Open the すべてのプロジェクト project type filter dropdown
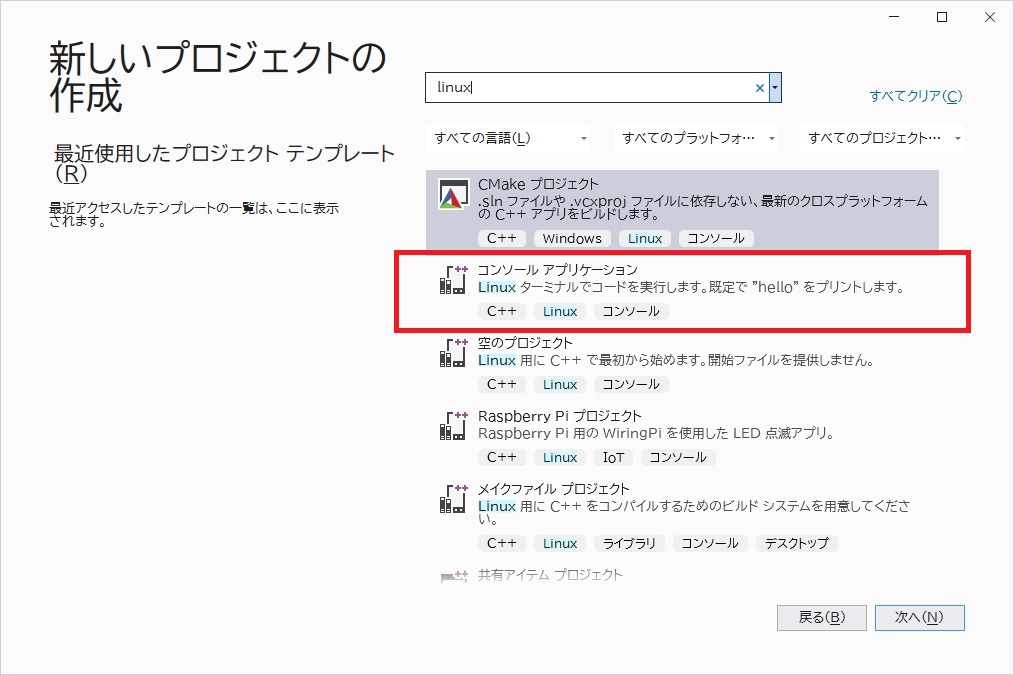 (882, 138)
